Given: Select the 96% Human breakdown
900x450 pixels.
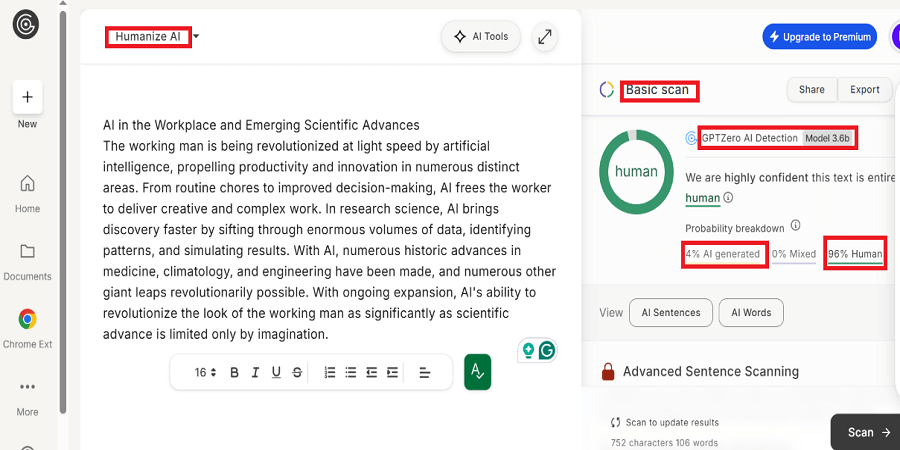Looking at the screenshot, I should pyautogui.click(x=855, y=254).
